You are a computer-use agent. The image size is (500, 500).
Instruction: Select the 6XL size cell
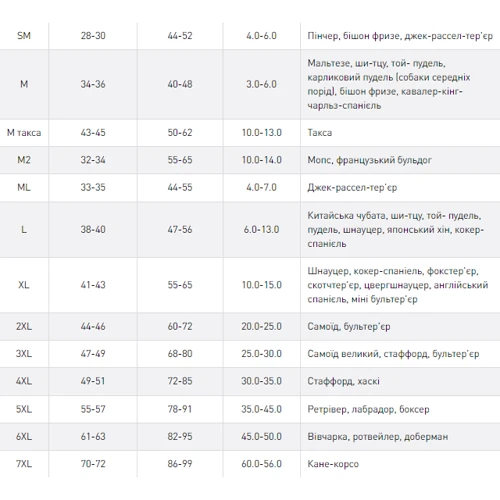(24, 436)
